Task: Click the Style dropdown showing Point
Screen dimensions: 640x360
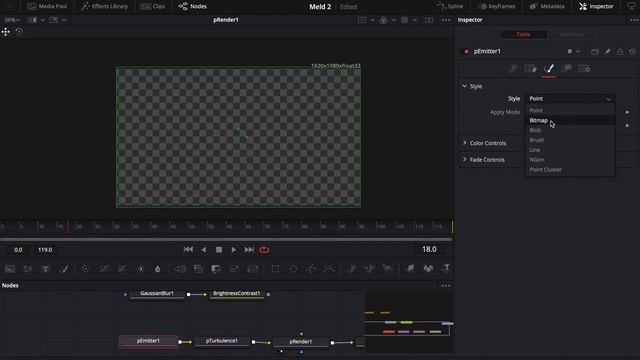Action: click(x=570, y=99)
